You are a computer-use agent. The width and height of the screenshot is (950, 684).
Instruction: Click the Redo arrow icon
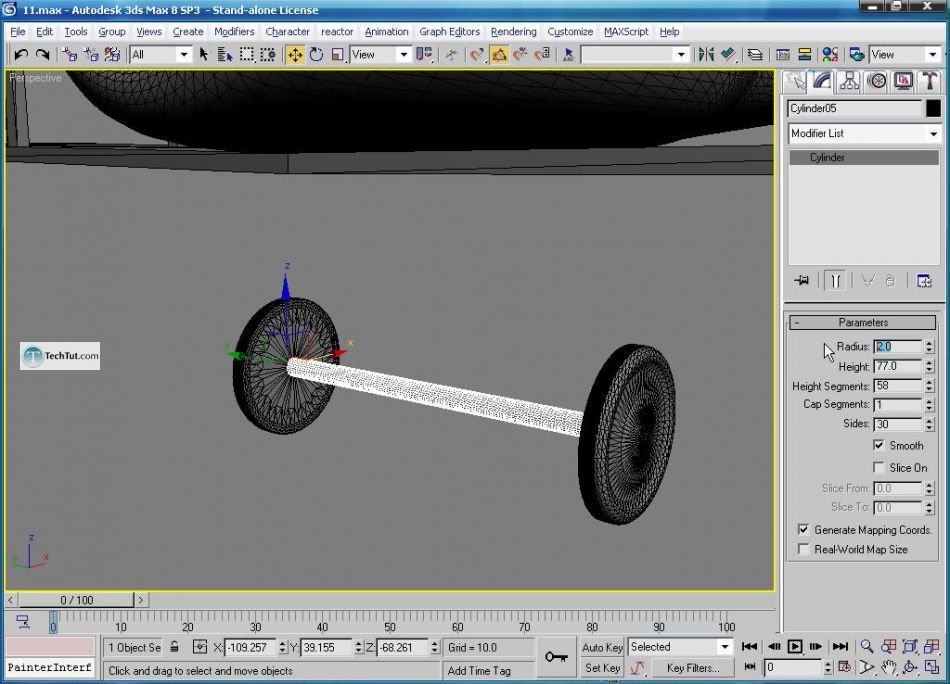pos(42,55)
